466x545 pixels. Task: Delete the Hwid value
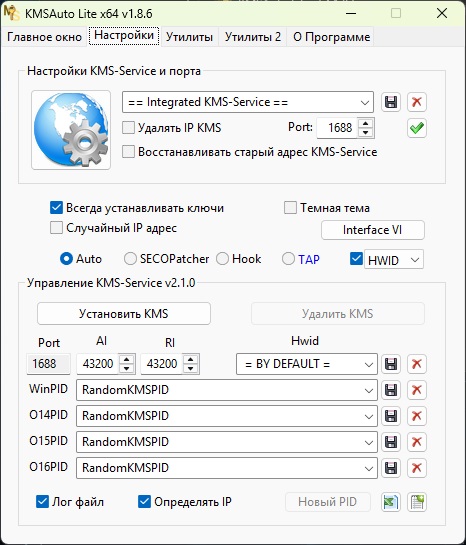coord(417,364)
